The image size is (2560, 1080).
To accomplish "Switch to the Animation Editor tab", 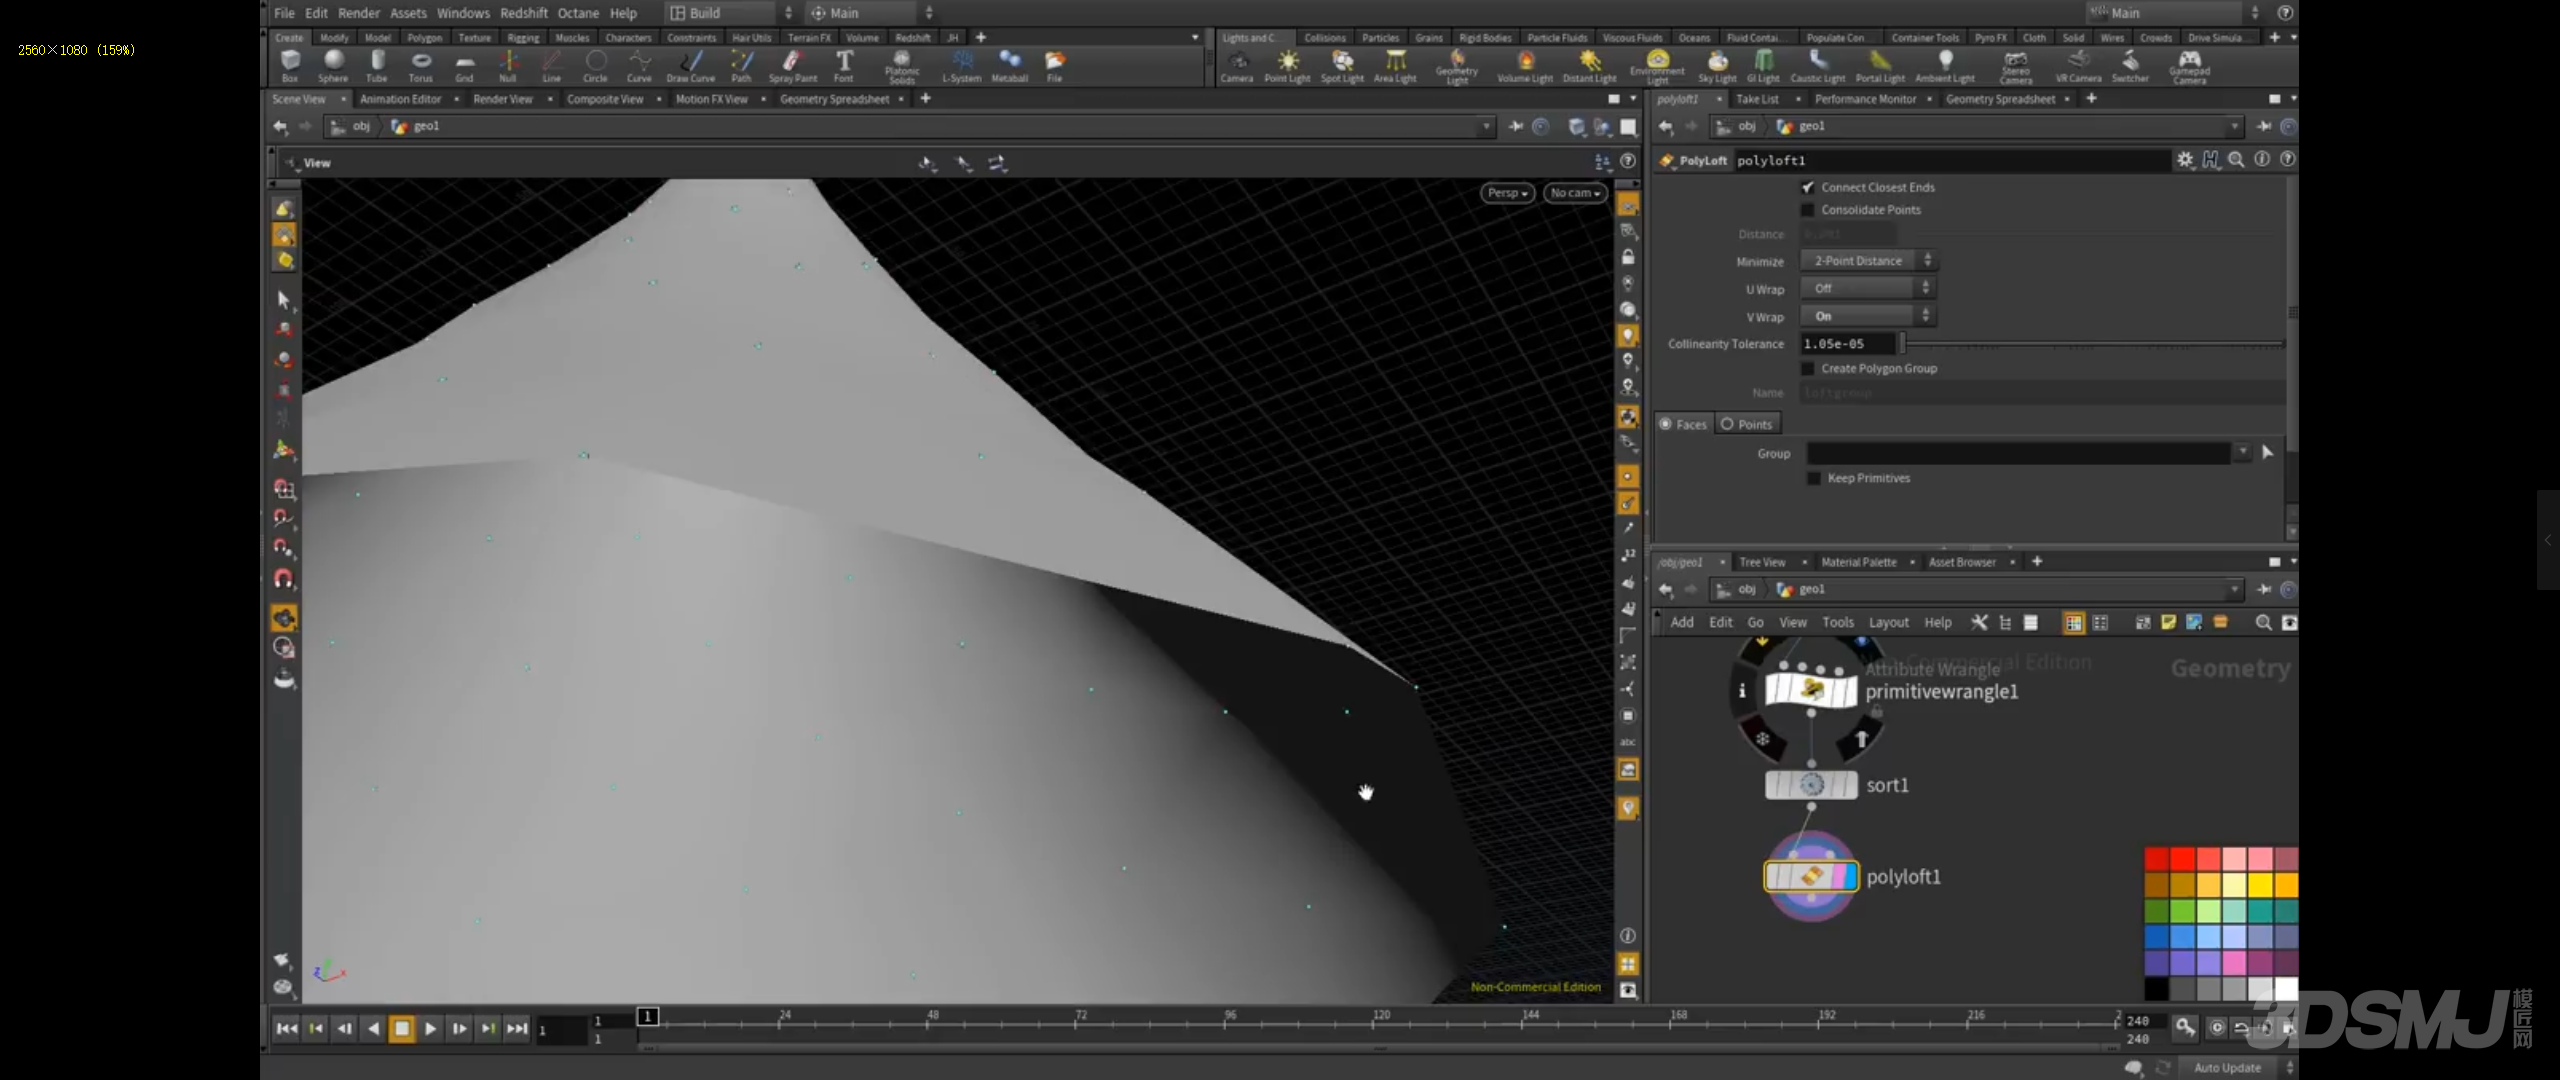I will coord(400,99).
